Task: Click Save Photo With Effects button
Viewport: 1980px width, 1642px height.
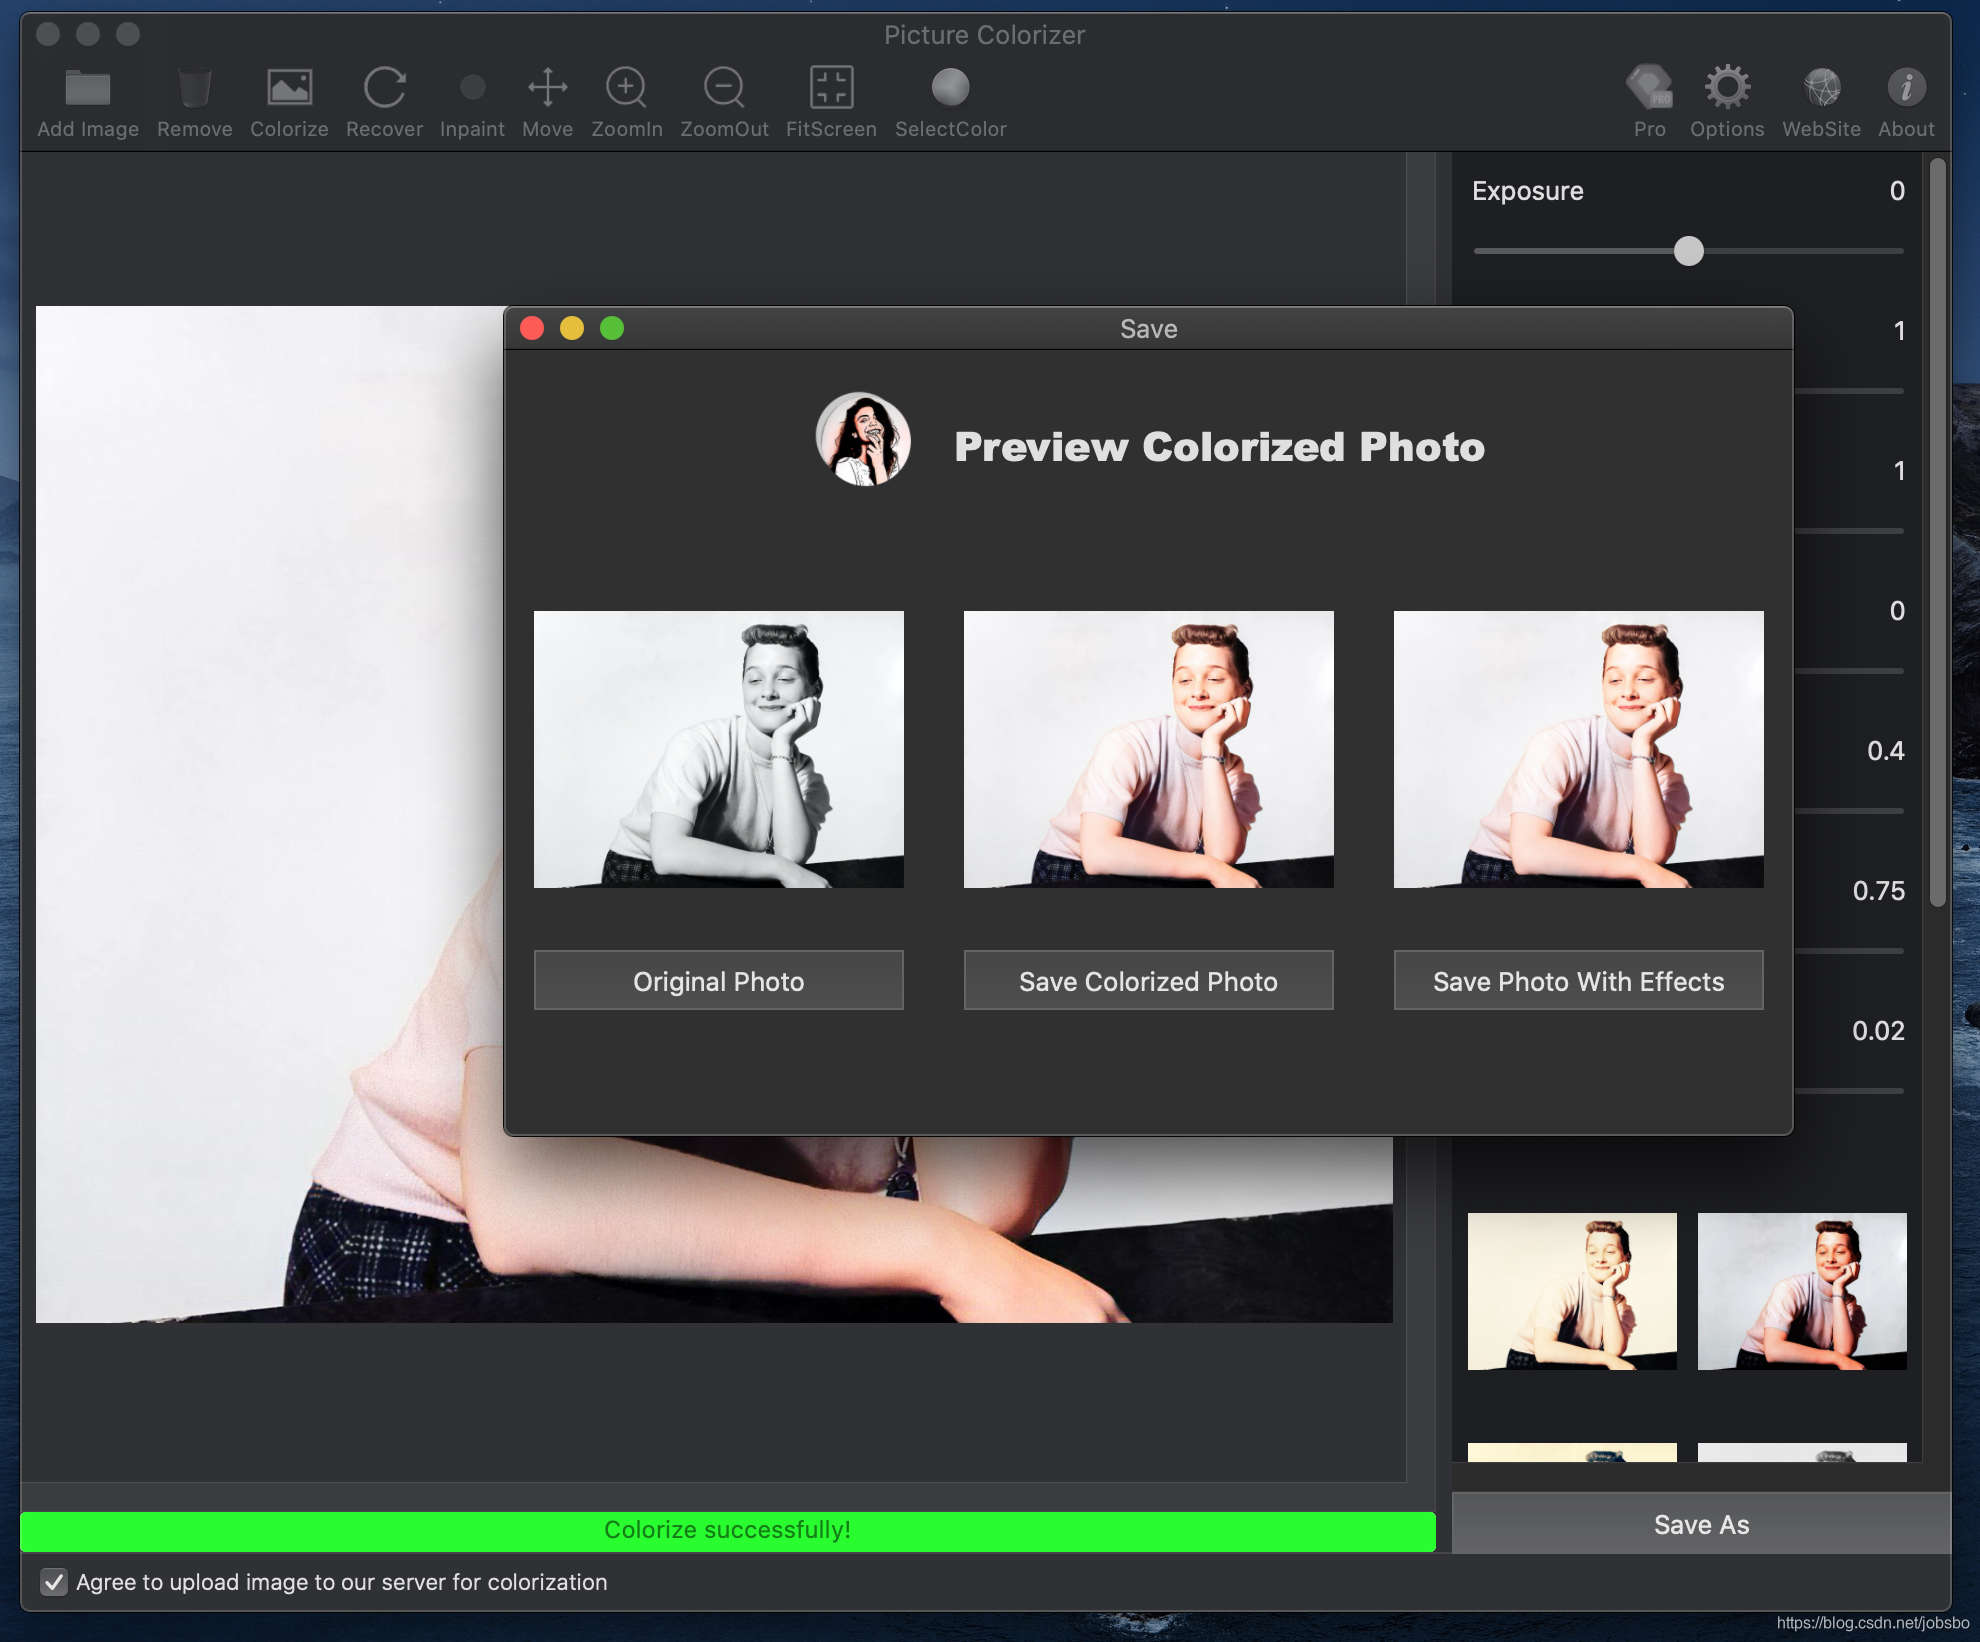Action: [x=1578, y=981]
